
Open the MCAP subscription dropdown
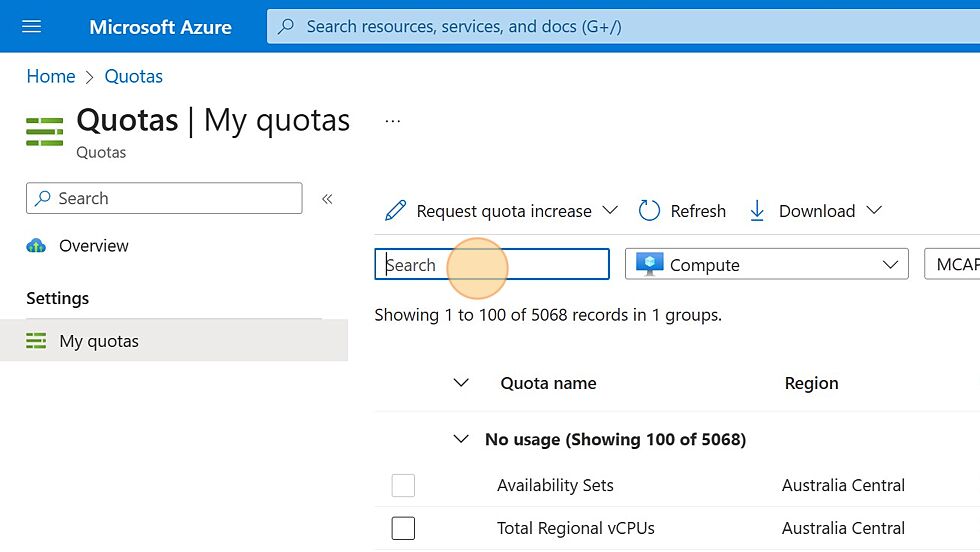click(952, 264)
